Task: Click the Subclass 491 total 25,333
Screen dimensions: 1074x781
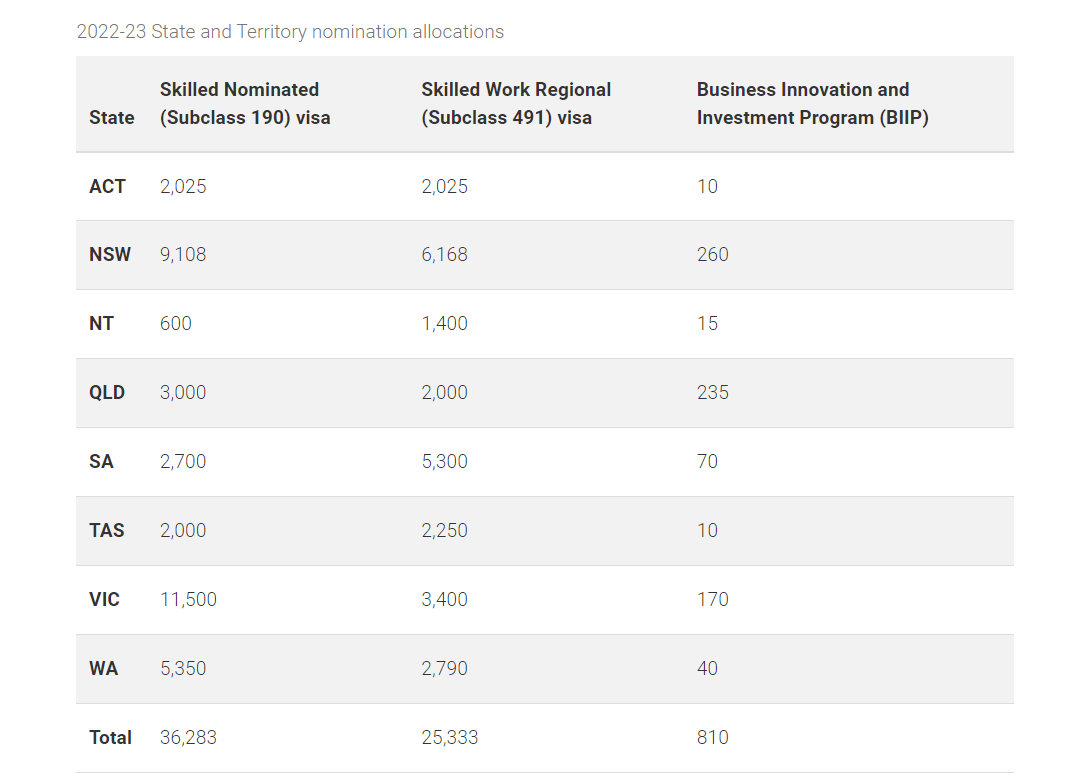Action: click(x=450, y=738)
